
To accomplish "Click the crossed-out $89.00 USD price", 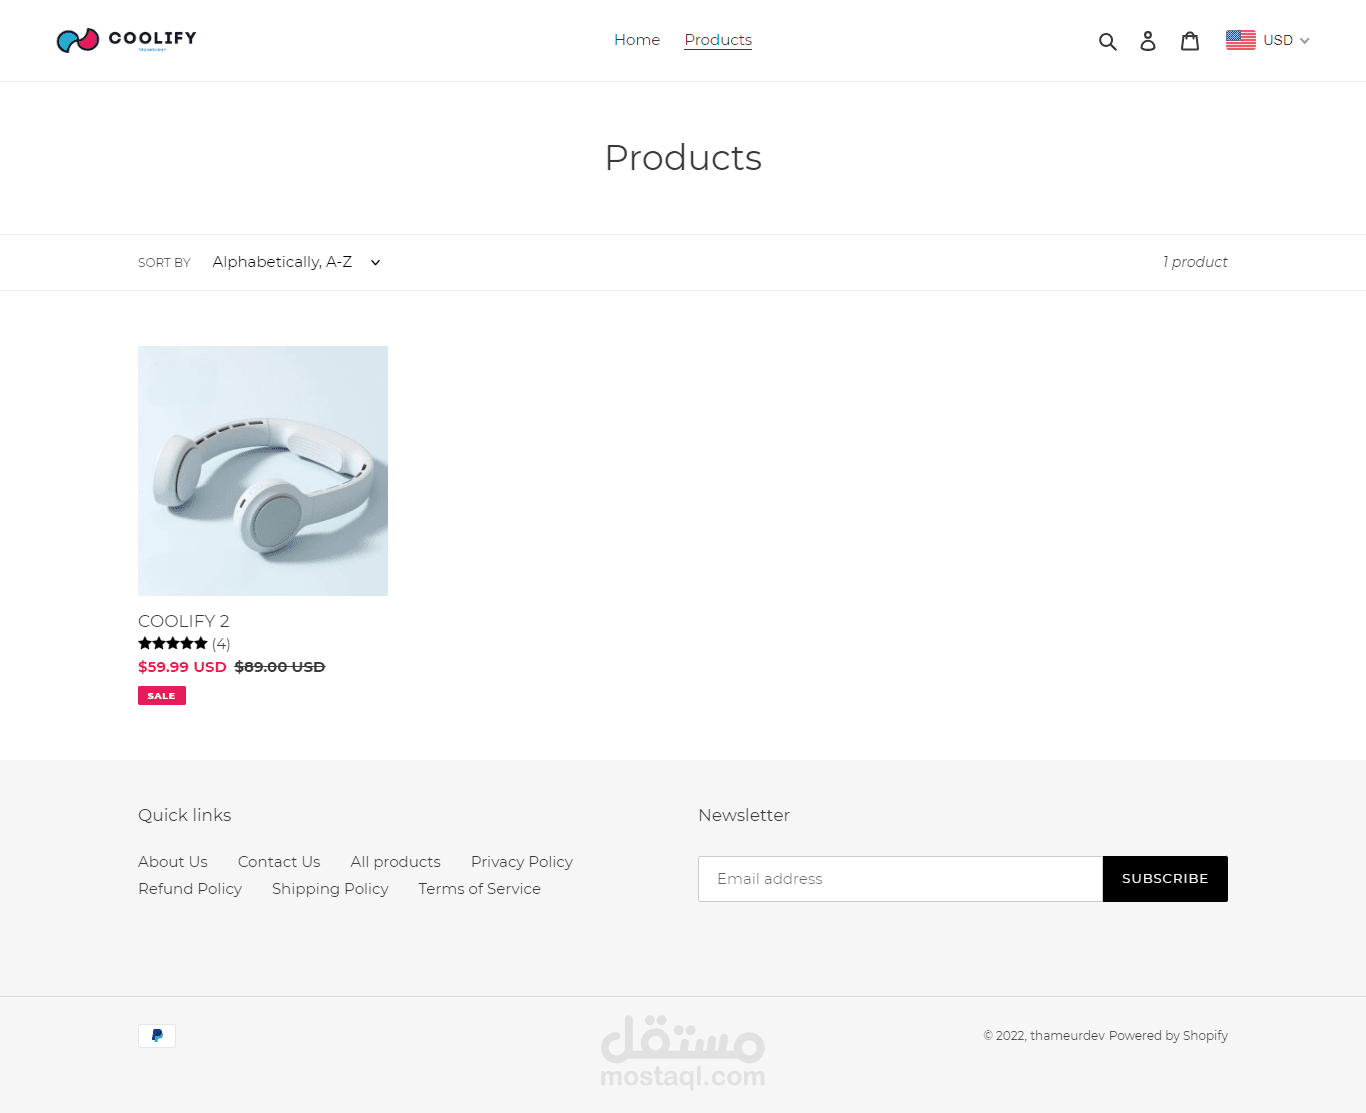I will pos(280,667).
